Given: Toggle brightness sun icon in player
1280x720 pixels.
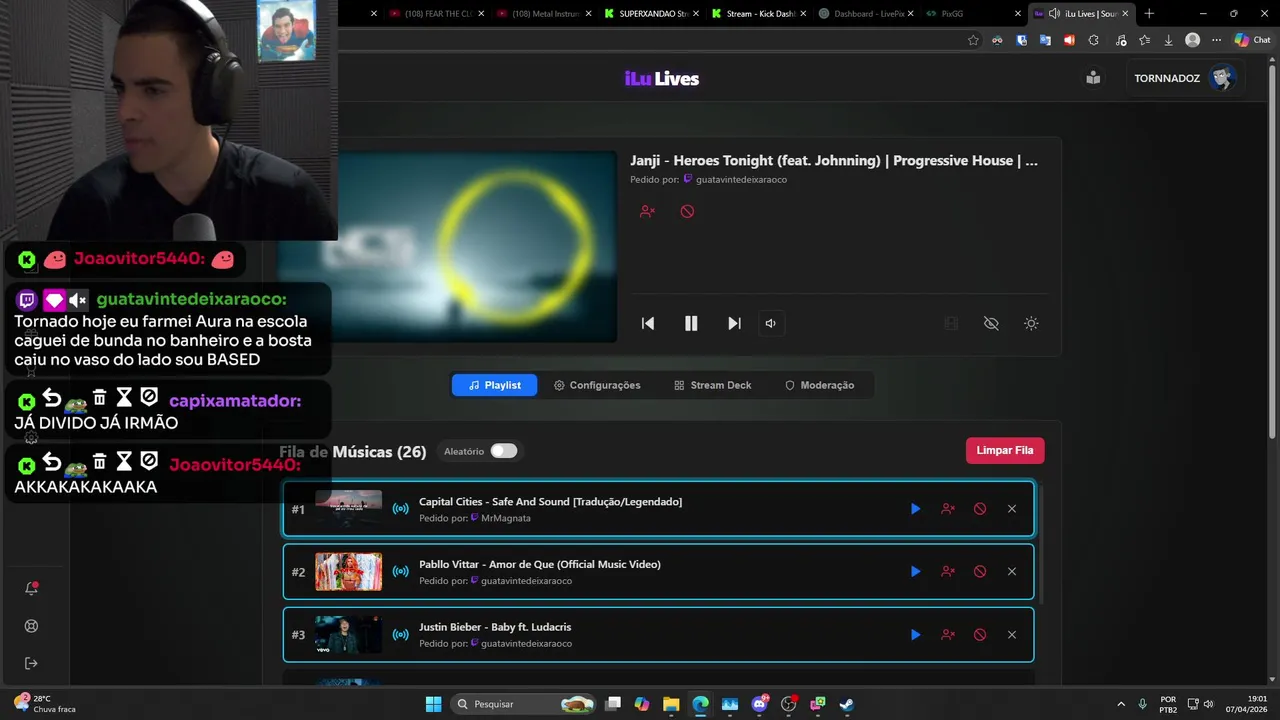Looking at the screenshot, I should [1031, 323].
